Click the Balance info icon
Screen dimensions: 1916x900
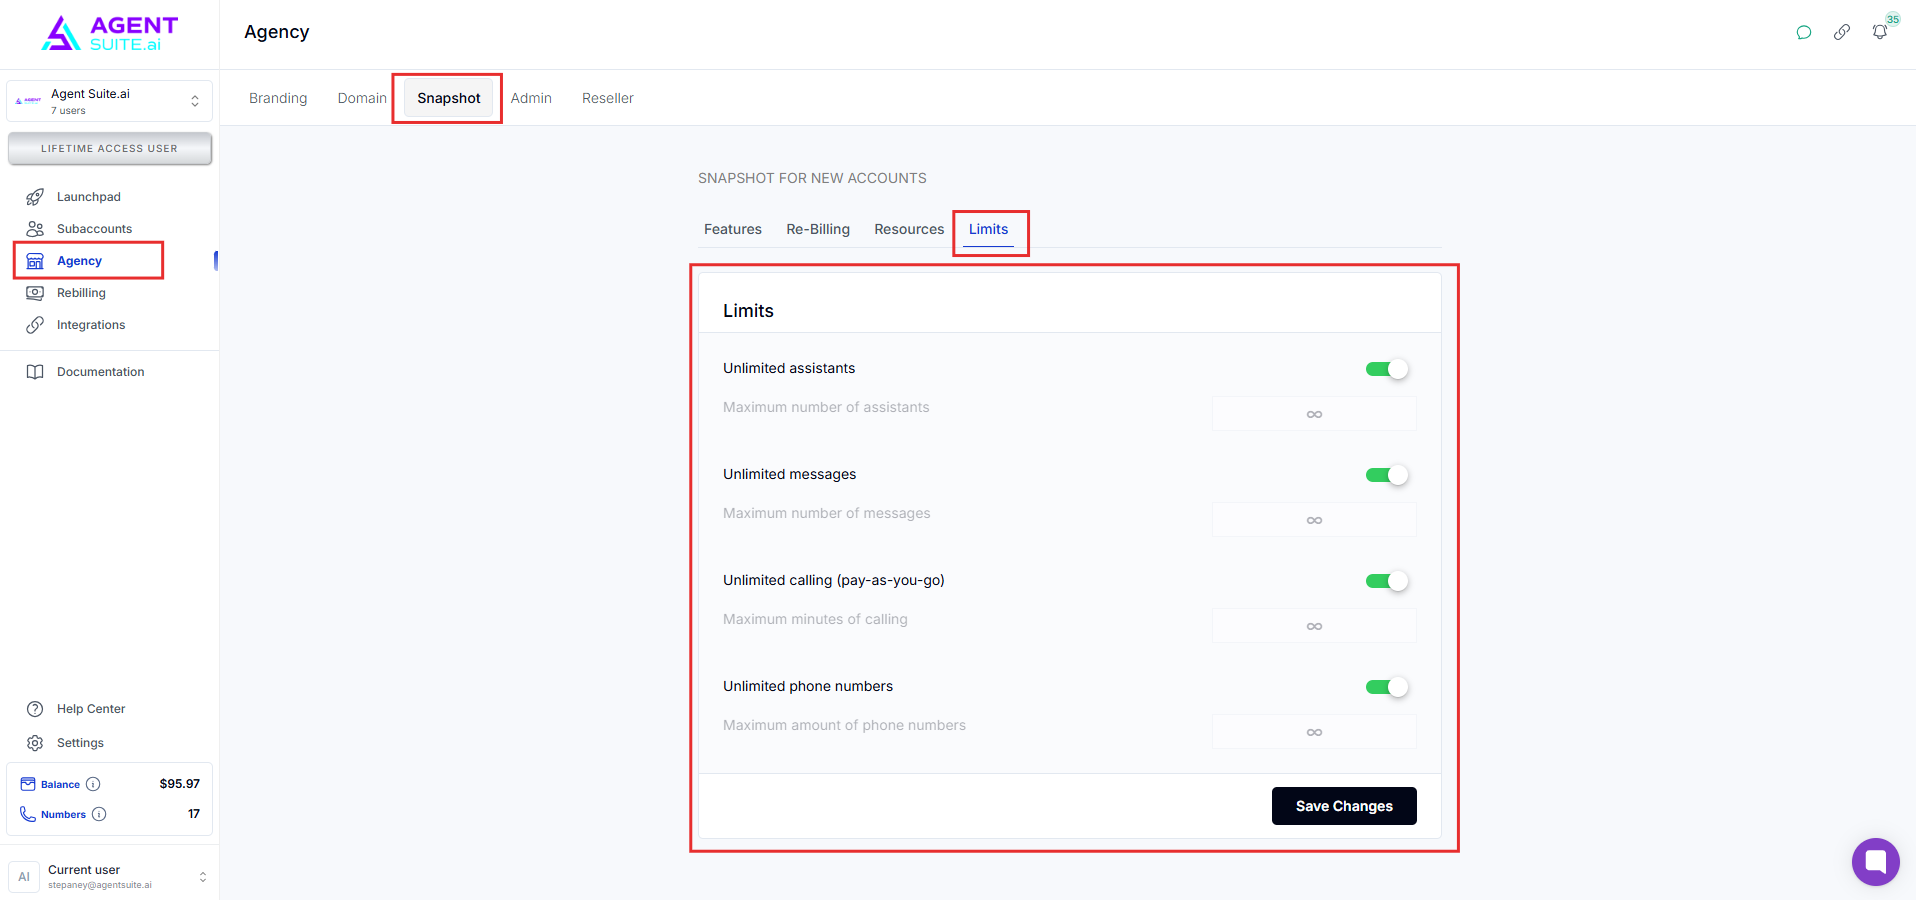point(93,784)
